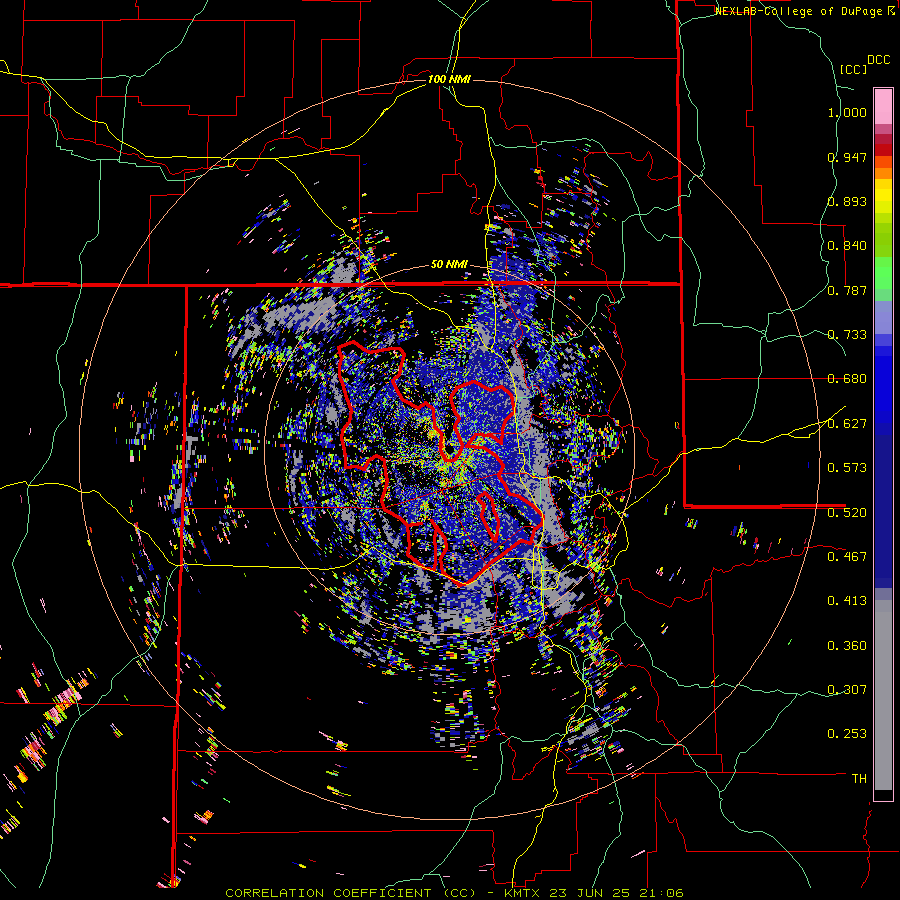This screenshot has width=900, height=900.
Task: Click the 0.893 scale value
Action: click(847, 201)
